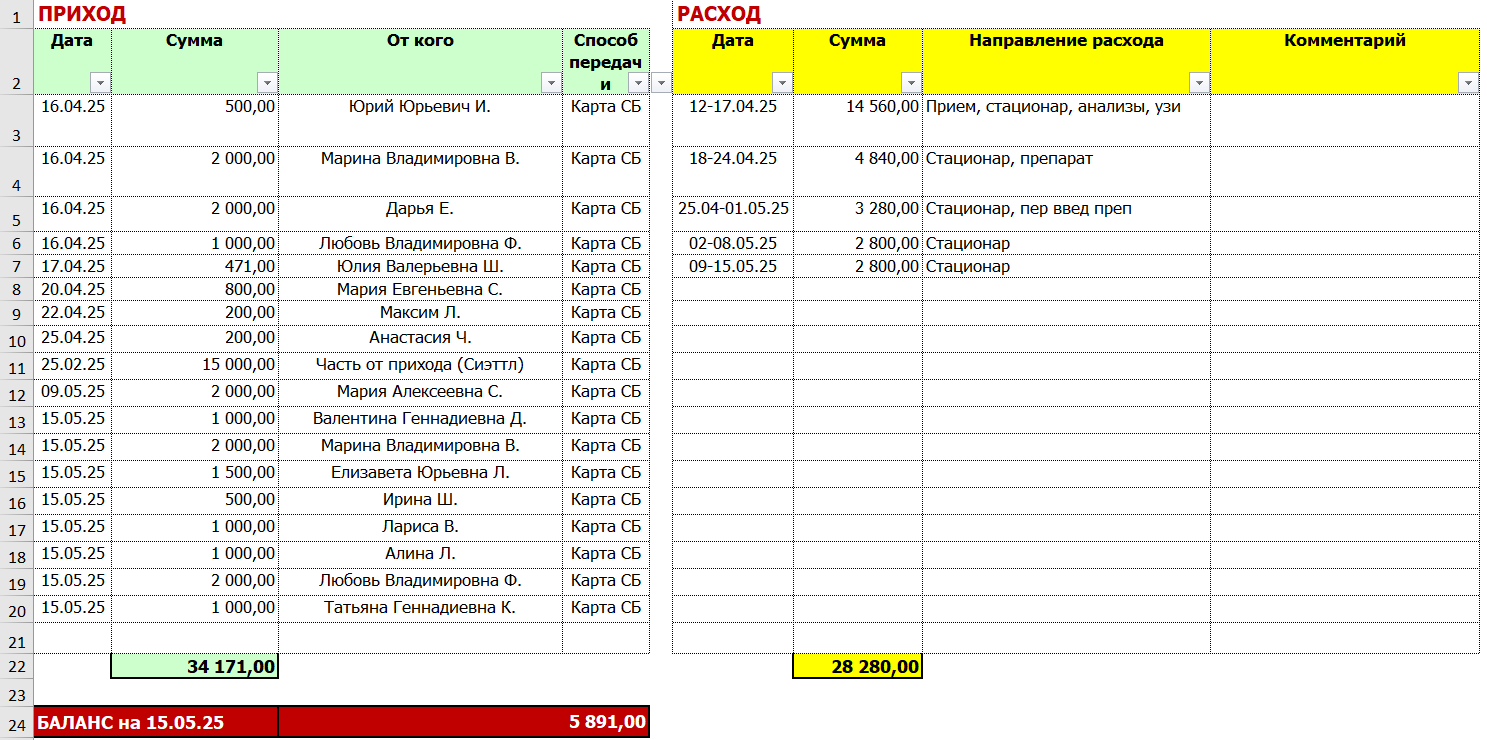
Task: Select the 17.04.25 date cell
Action: tap(73, 266)
